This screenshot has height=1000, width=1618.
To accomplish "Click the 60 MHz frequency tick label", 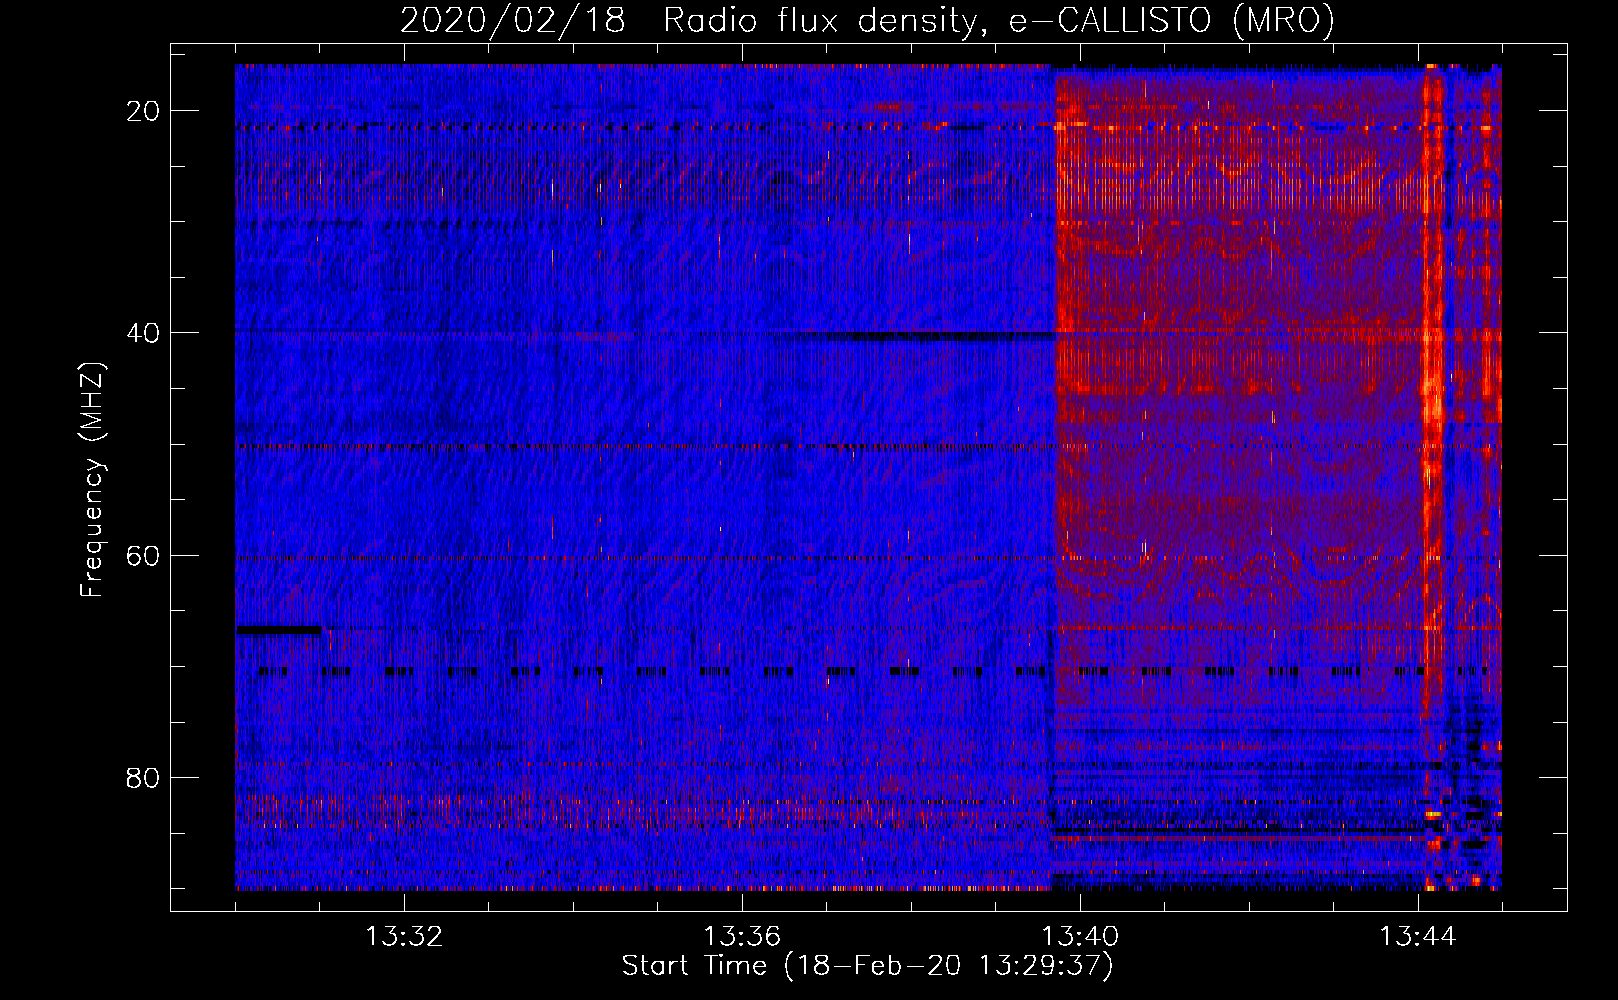I will point(143,555).
